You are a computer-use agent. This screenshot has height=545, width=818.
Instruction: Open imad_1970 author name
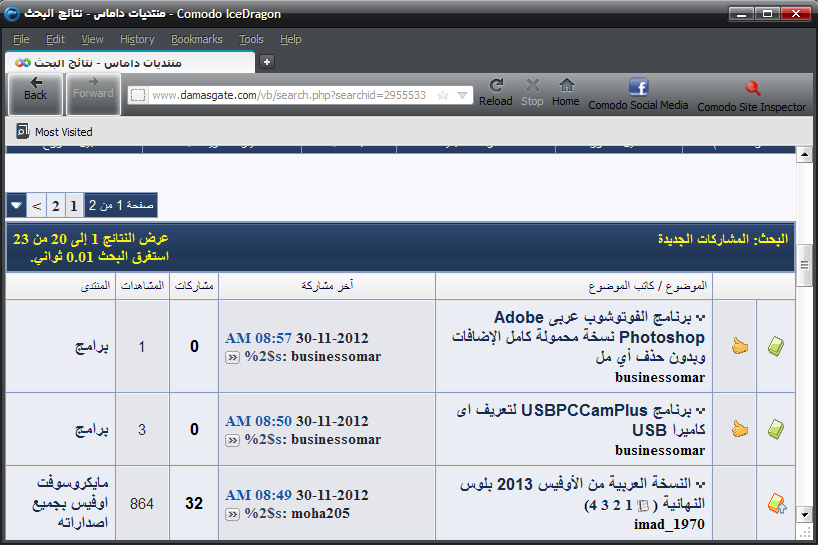[669, 524]
